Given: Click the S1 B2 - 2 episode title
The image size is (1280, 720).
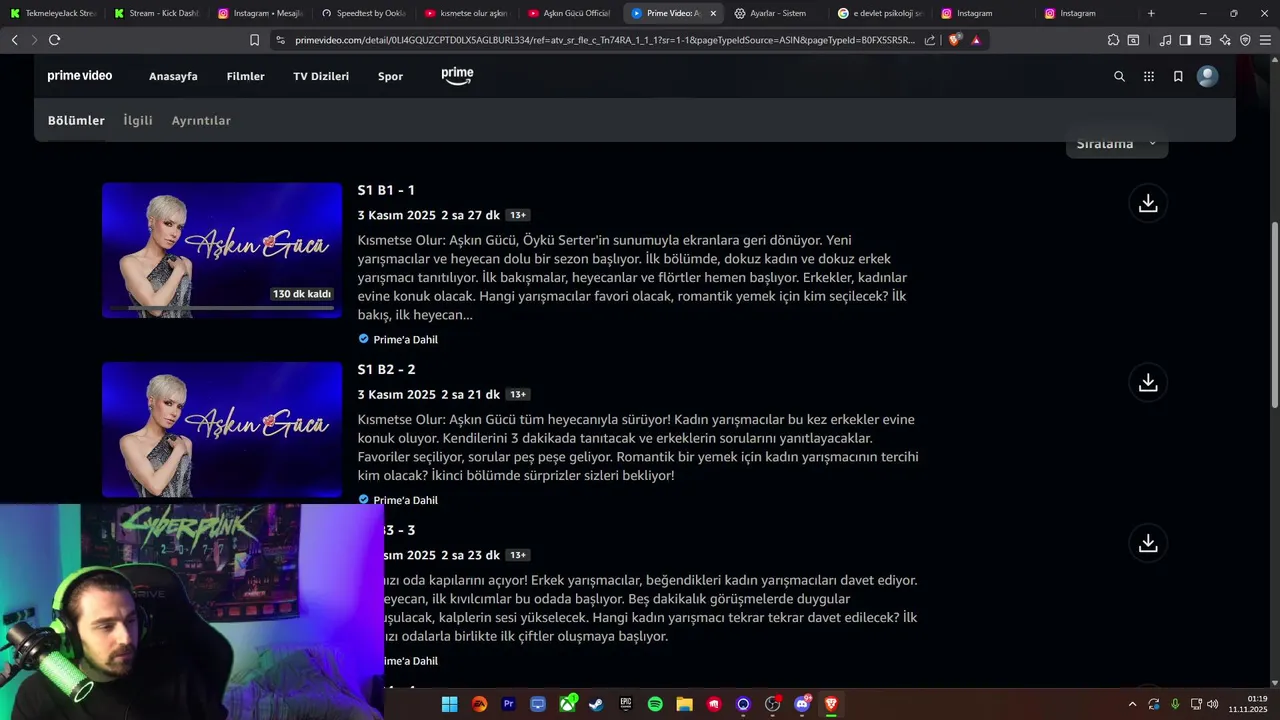Looking at the screenshot, I should pyautogui.click(x=386, y=369).
